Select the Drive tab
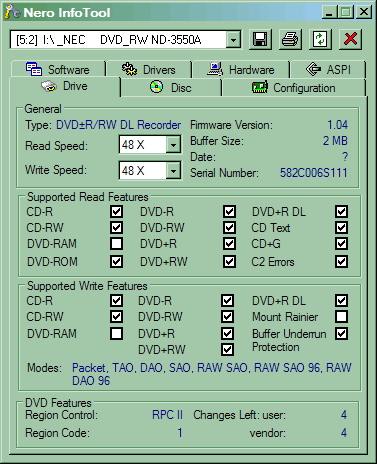Image resolution: width=377 pixels, height=464 pixels. coord(65,87)
